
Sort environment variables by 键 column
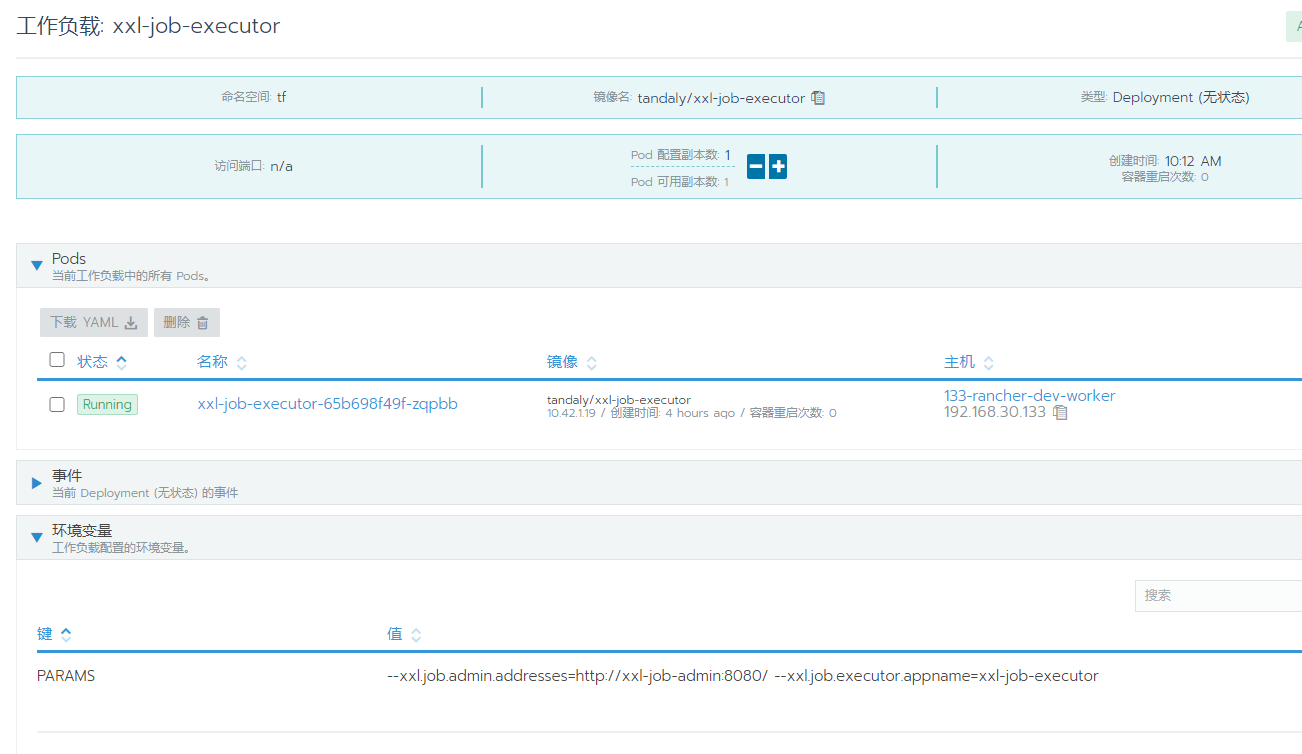point(54,634)
